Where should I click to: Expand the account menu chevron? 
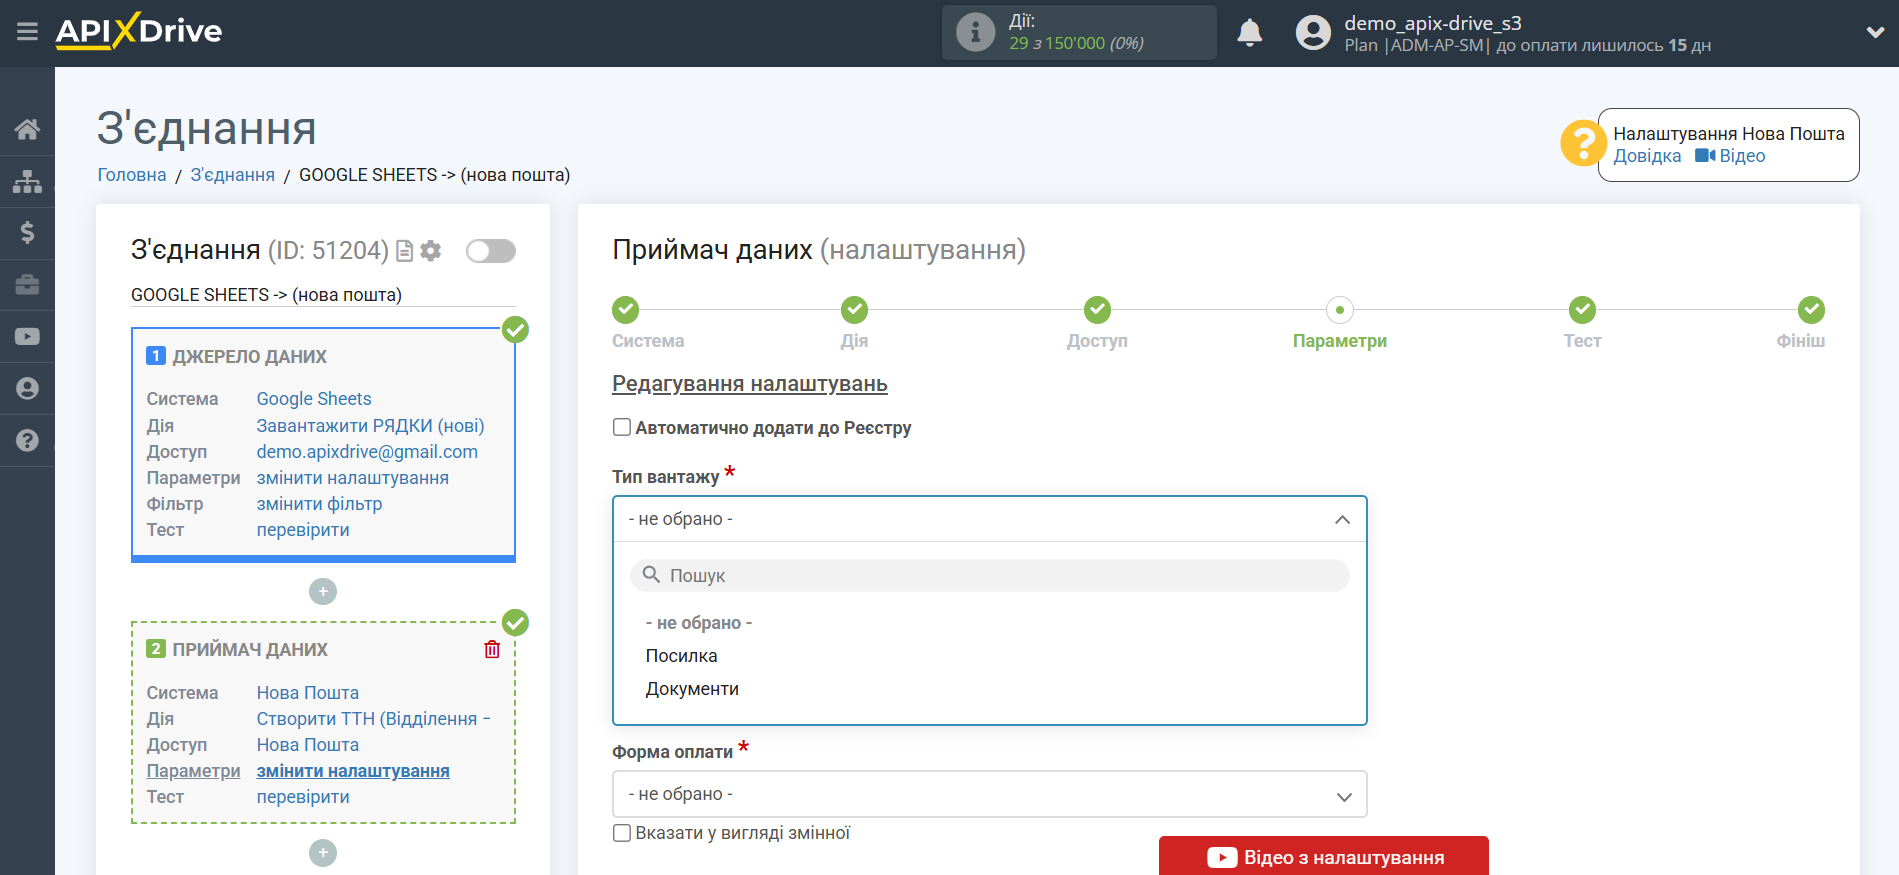[1875, 32]
